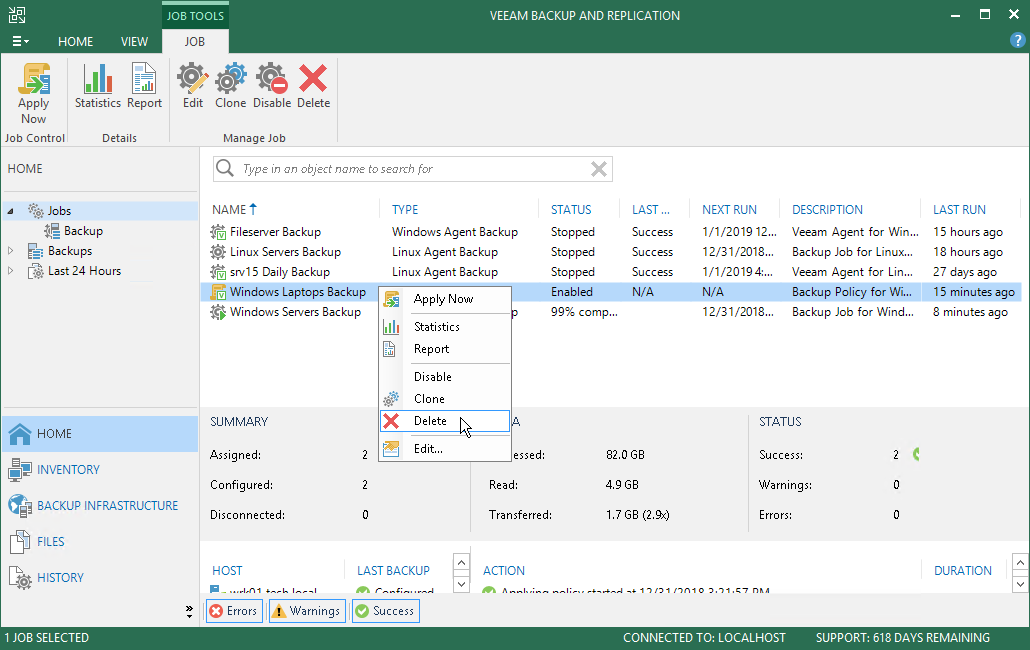Select the Linux Servers Backup job
Image resolution: width=1030 pixels, height=650 pixels.
pyautogui.click(x=611, y=252)
